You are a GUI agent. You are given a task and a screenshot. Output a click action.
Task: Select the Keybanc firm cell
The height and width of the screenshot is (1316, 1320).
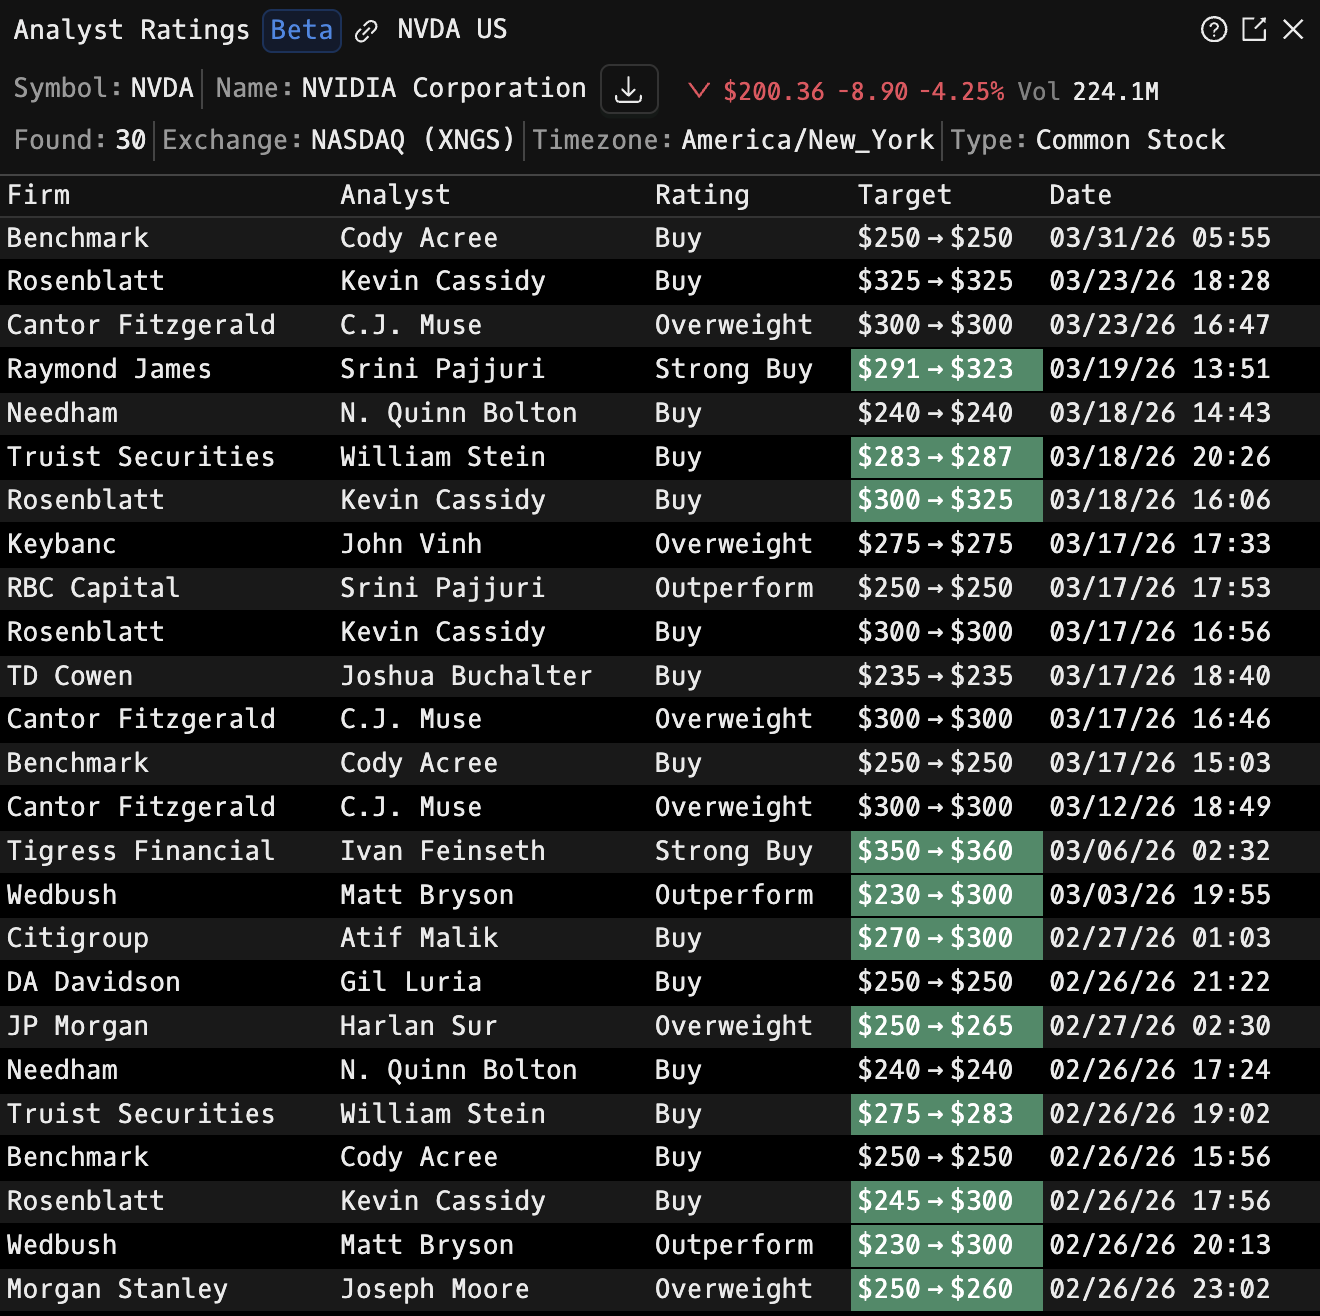(x=62, y=544)
